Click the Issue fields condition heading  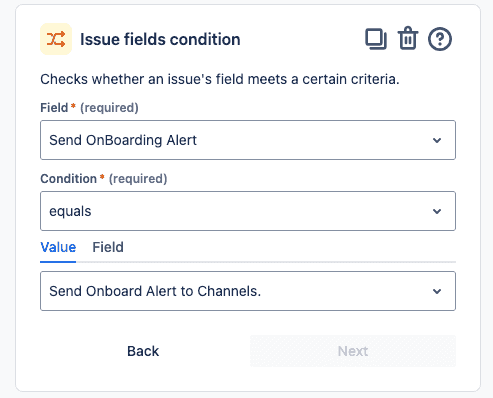(160, 39)
